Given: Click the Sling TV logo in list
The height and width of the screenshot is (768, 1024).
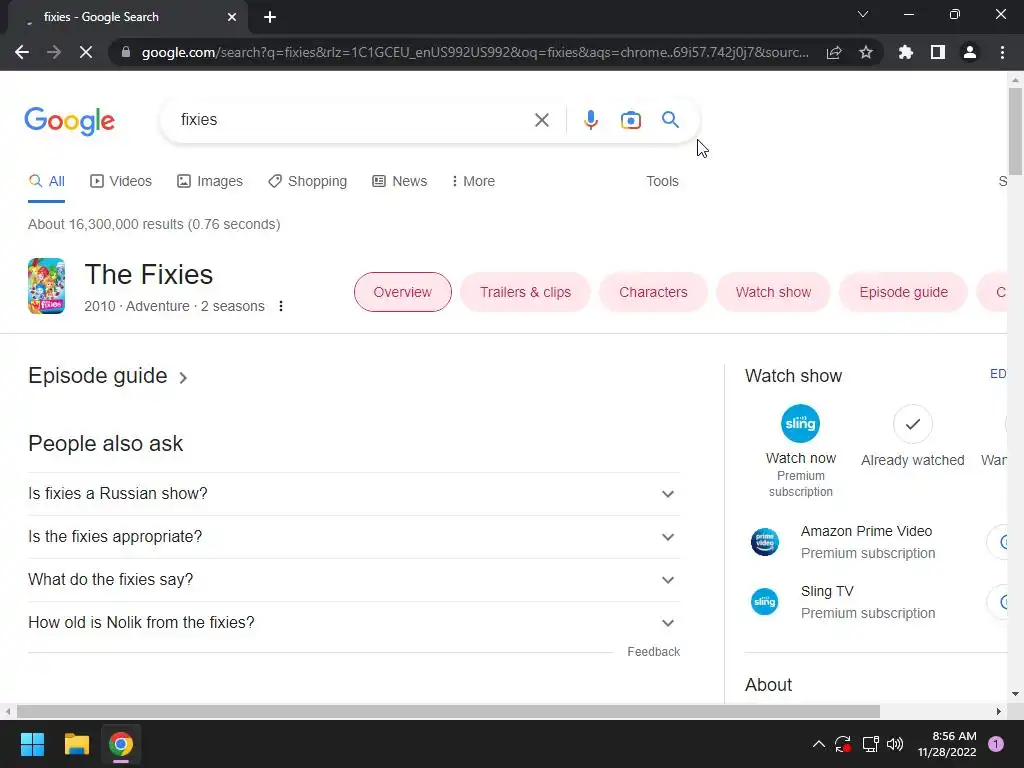Looking at the screenshot, I should [764, 601].
